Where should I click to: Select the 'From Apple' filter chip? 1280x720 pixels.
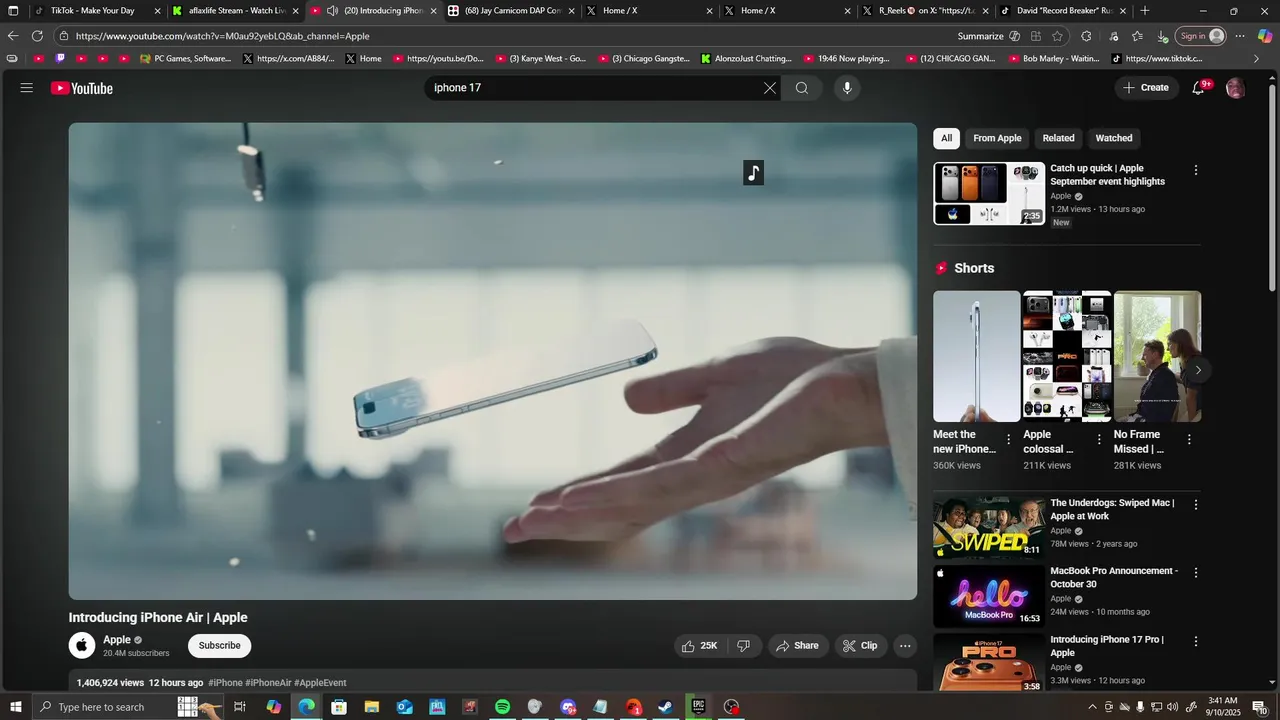[x=997, y=138]
